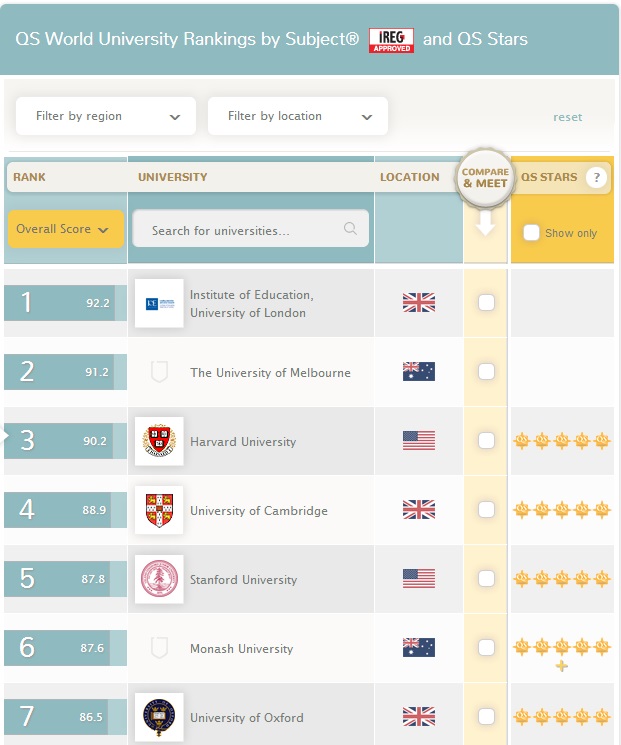Image resolution: width=621 pixels, height=745 pixels.
Task: Click Monash University's QS stars rating
Action: (561, 648)
